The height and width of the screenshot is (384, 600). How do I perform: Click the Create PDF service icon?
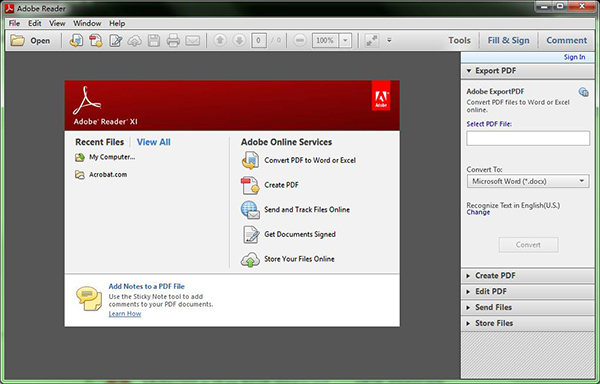pos(250,185)
